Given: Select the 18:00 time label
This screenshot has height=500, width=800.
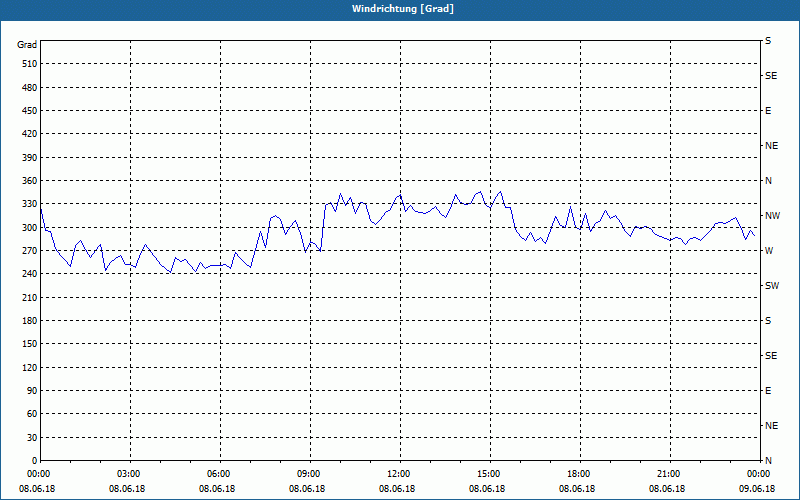Looking at the screenshot, I should click(579, 474).
